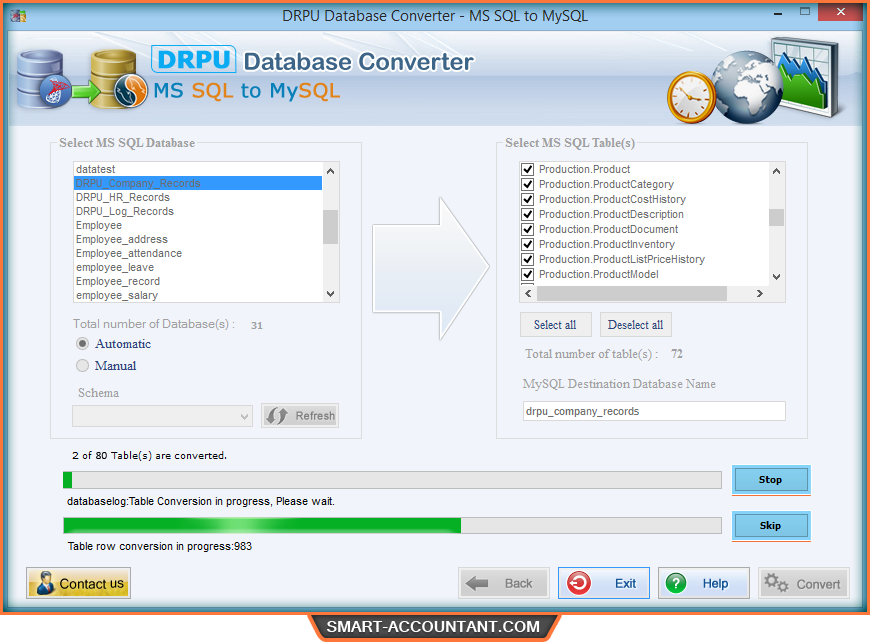
Task: Click the chart graph icon in header
Action: [806, 77]
